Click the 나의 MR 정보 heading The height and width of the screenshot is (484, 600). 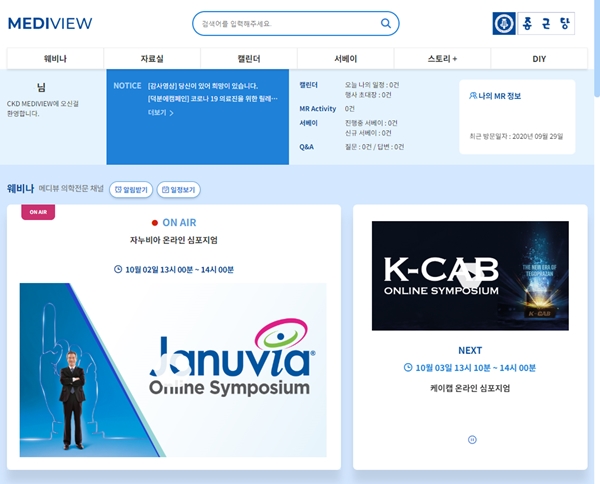click(x=499, y=96)
